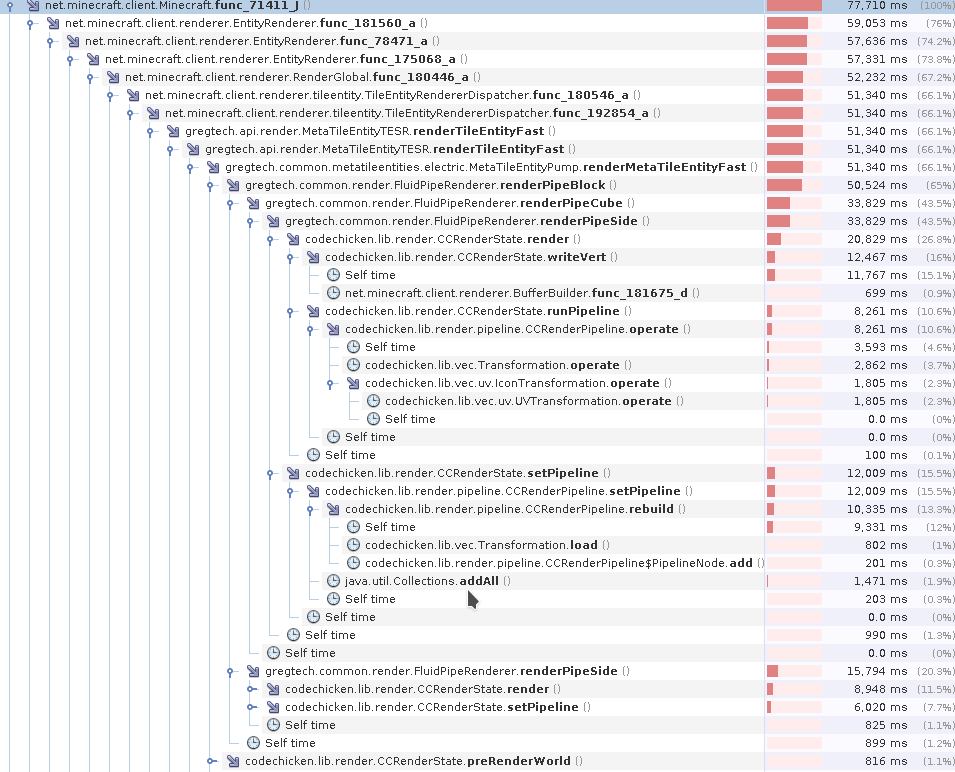Collapse the FluidPipeRenderer.renderPipeCube branch
Viewport: 955px width, 772px height.
point(231,203)
